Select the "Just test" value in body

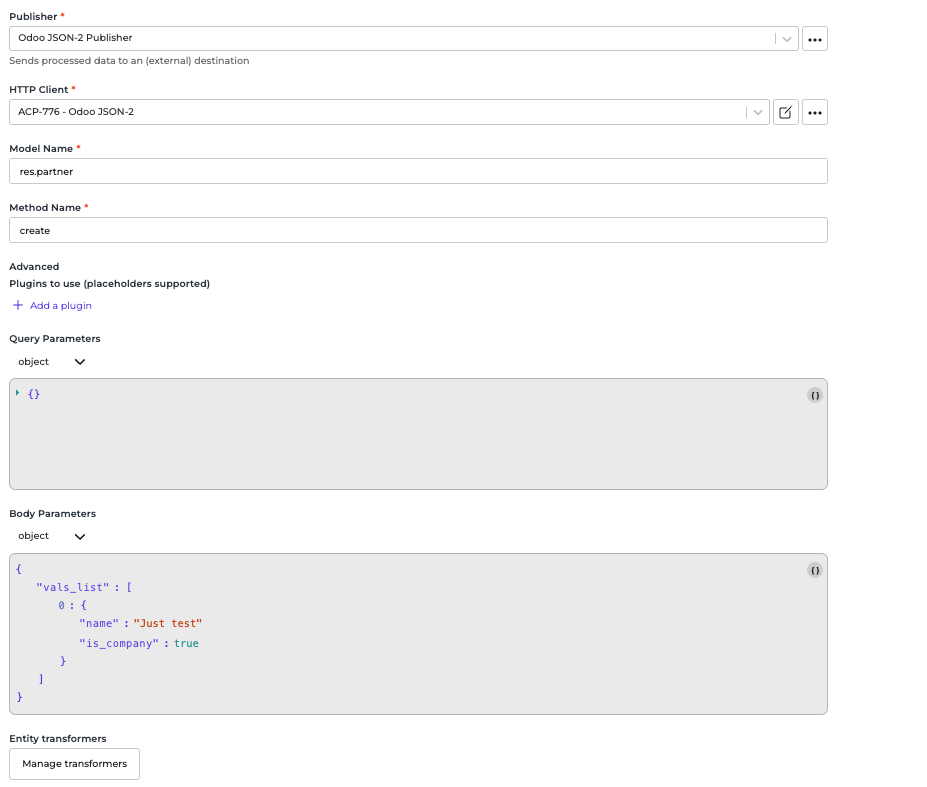tap(168, 624)
